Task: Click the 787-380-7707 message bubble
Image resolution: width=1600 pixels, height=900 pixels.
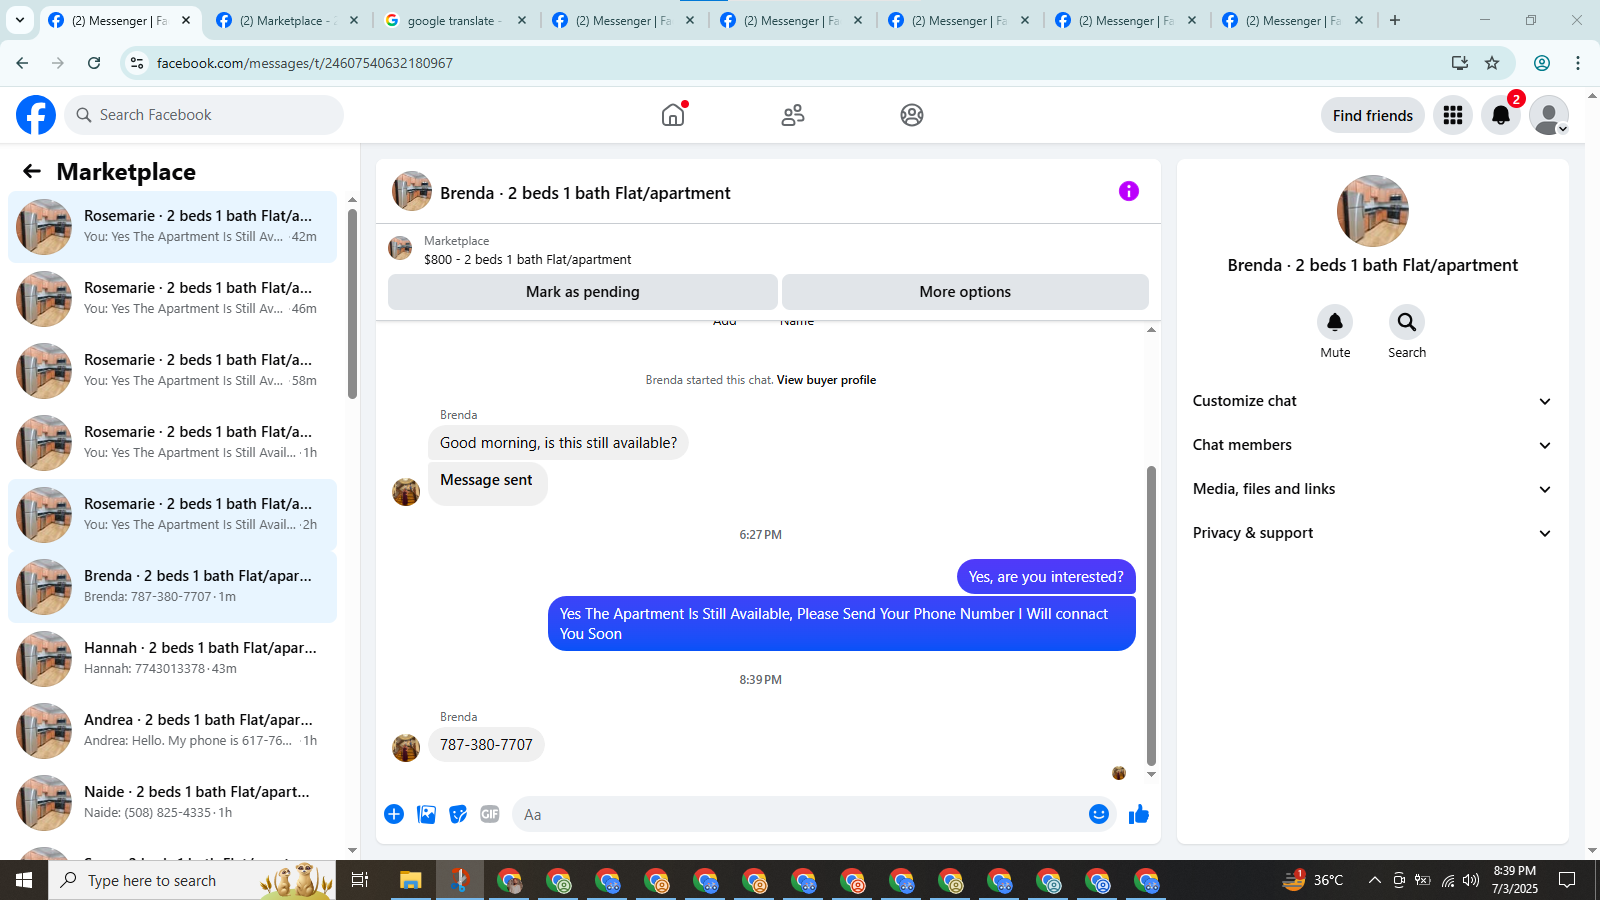Action: point(486,745)
